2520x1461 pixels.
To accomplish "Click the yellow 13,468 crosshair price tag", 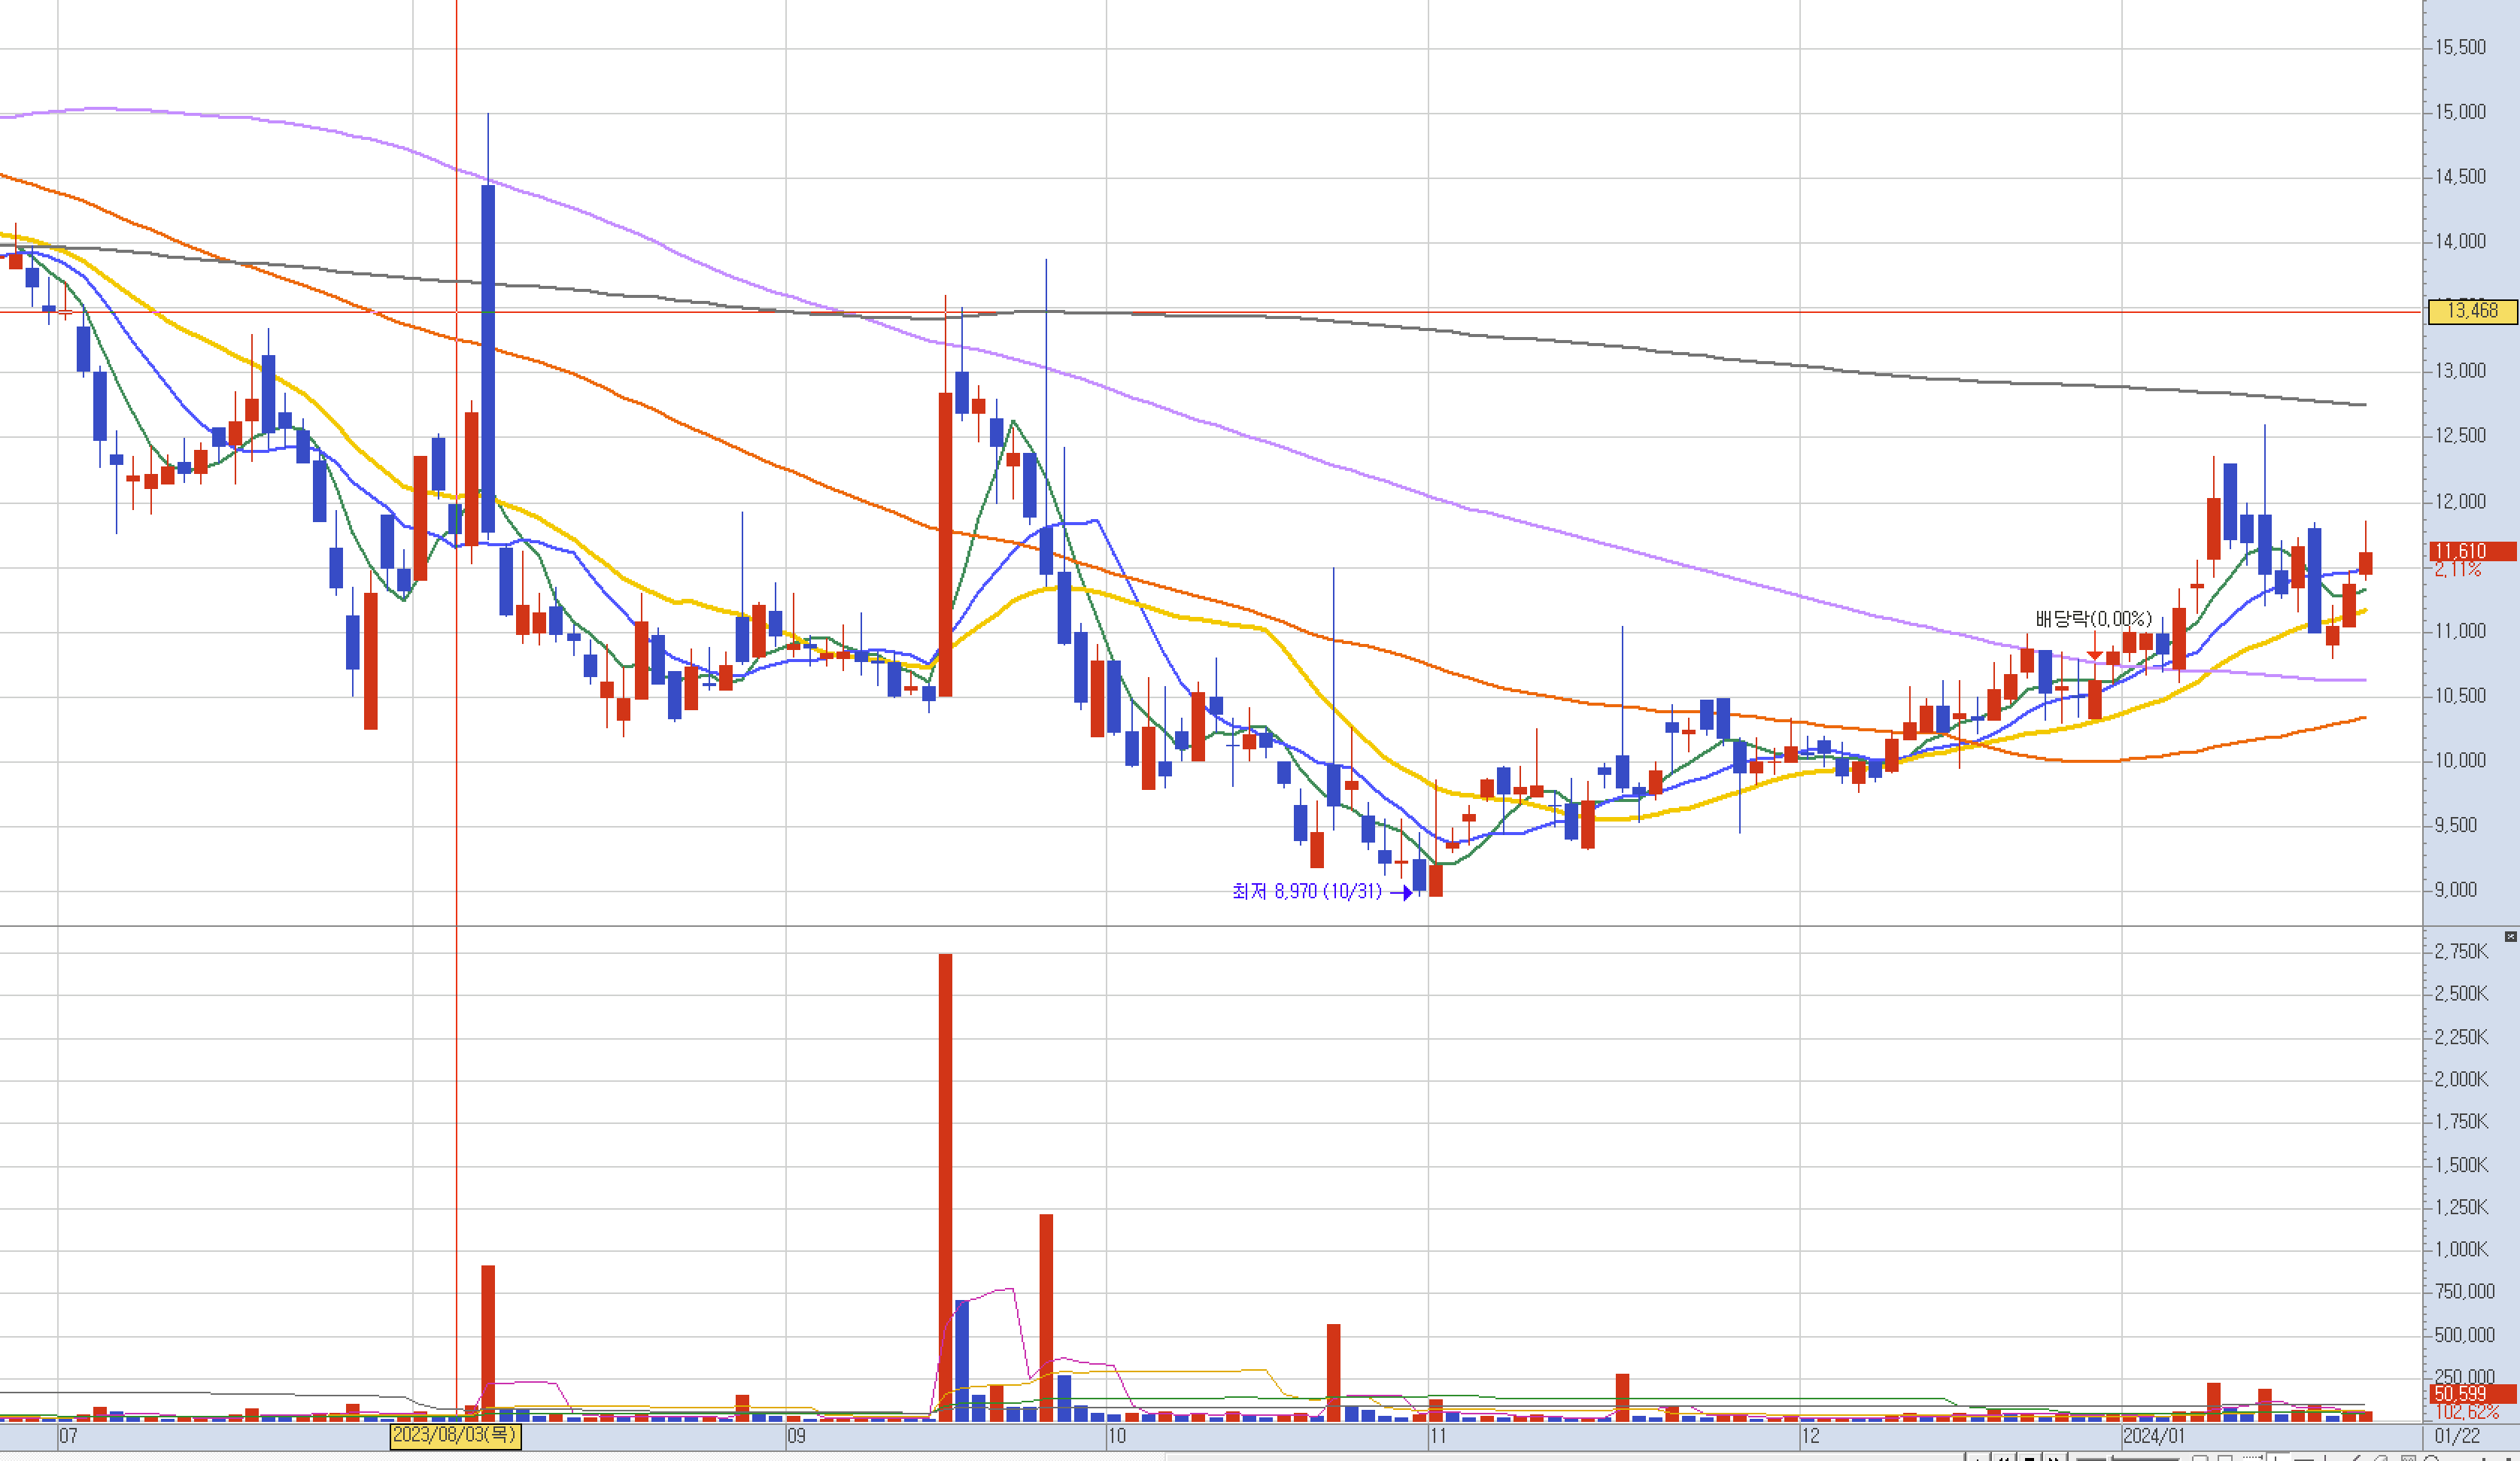I will 2472,311.
